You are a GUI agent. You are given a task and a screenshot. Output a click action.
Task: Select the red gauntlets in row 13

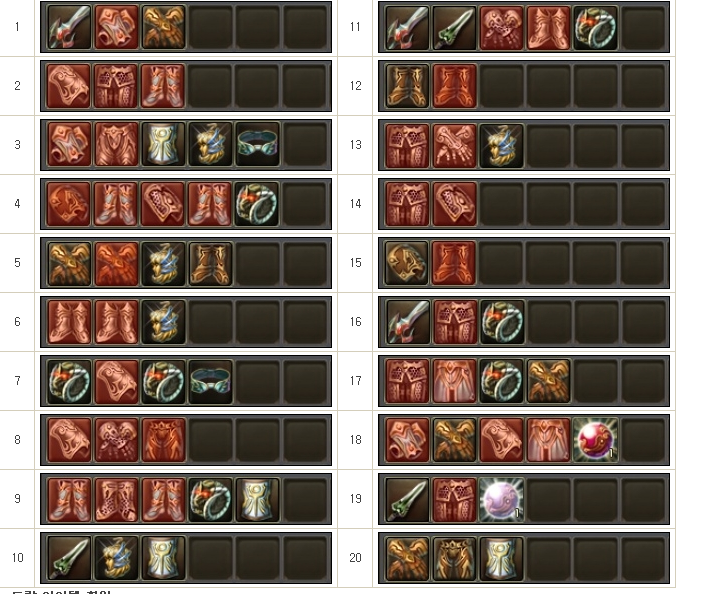click(454, 145)
